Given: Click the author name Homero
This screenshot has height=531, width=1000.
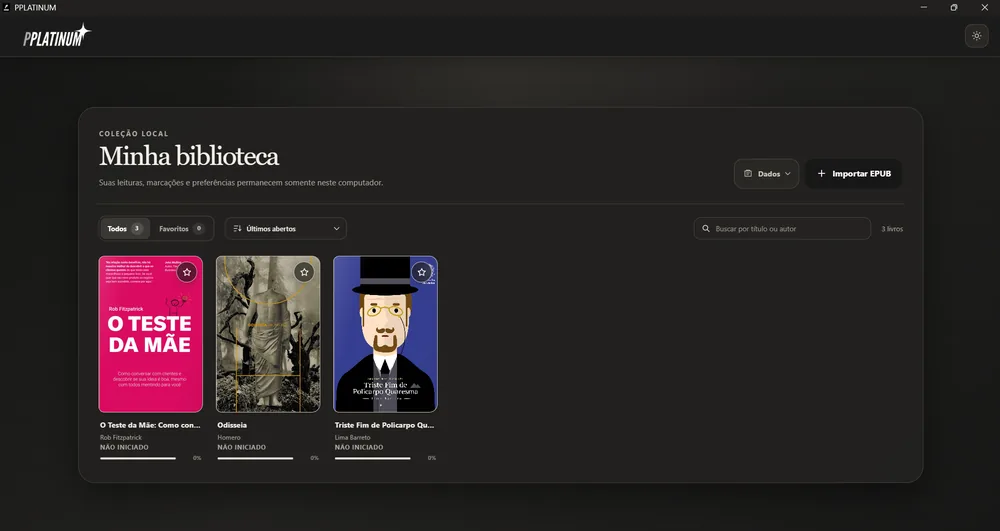Looking at the screenshot, I should pyautogui.click(x=229, y=437).
